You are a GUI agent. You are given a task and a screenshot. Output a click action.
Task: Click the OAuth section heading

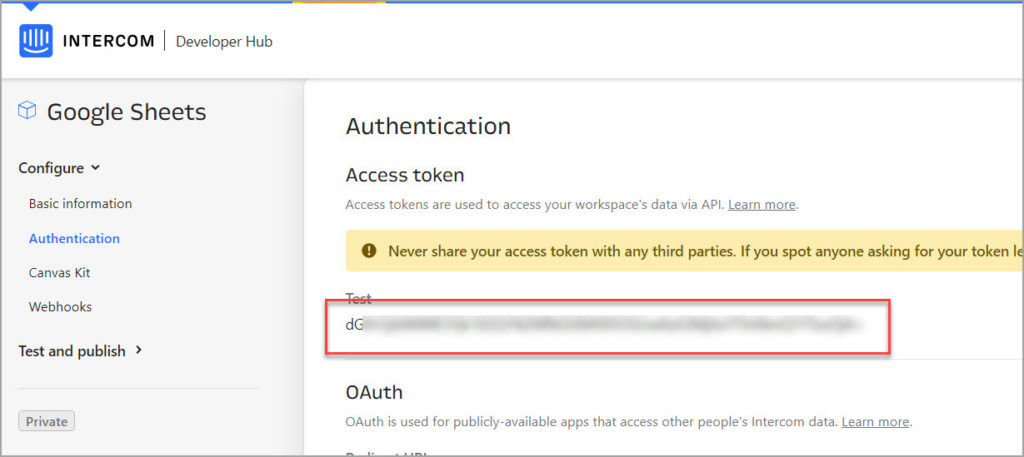point(374,391)
